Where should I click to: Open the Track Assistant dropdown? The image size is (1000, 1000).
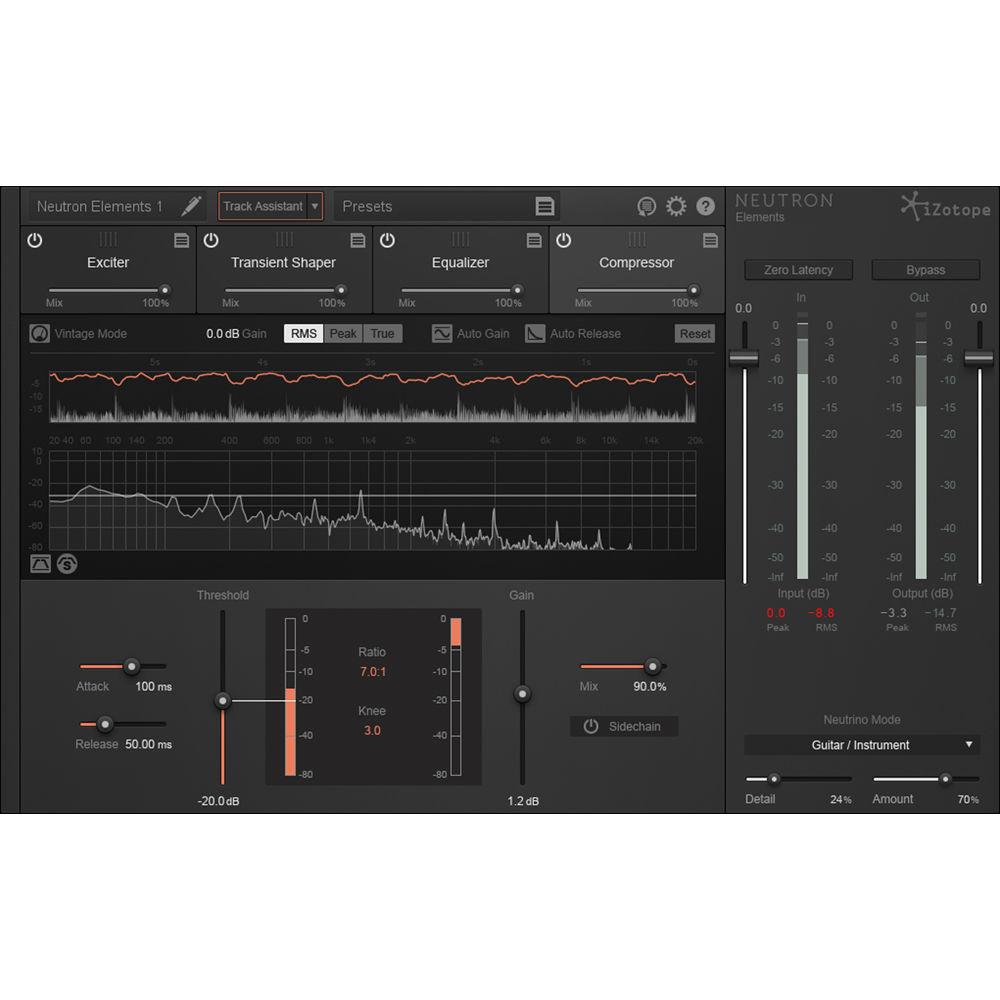click(x=316, y=206)
